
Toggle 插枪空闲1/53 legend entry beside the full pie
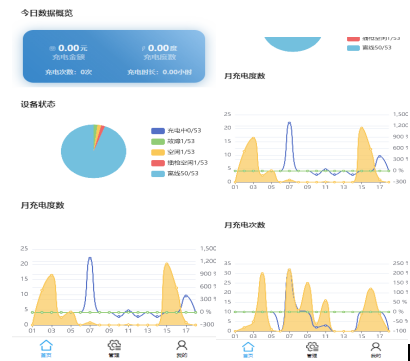[x=179, y=163]
